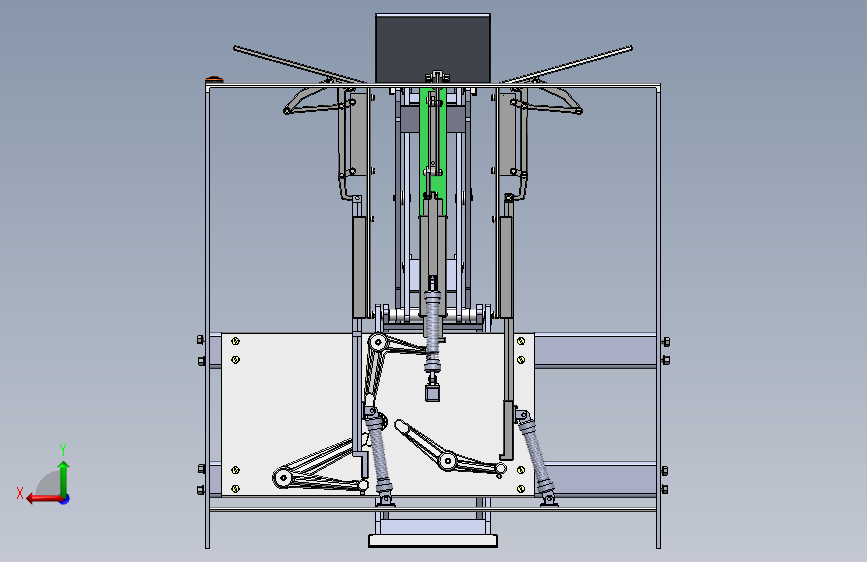
Task: Select the left angled rod above the frame
Action: coord(299,65)
